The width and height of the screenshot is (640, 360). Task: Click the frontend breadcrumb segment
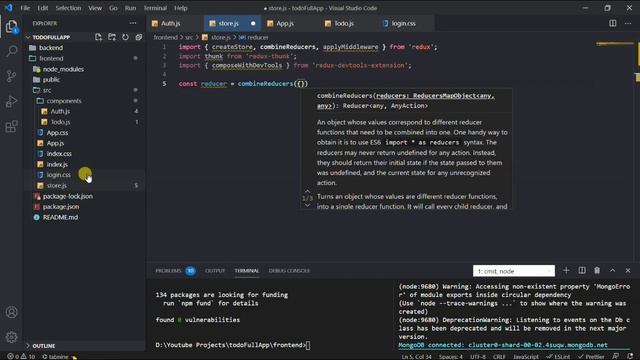point(165,37)
